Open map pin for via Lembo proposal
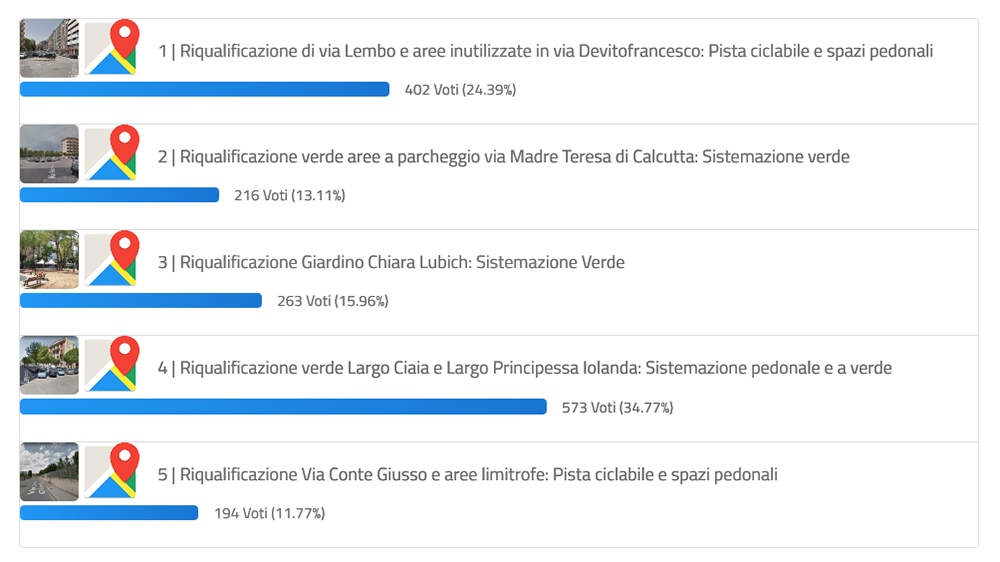 click(112, 48)
